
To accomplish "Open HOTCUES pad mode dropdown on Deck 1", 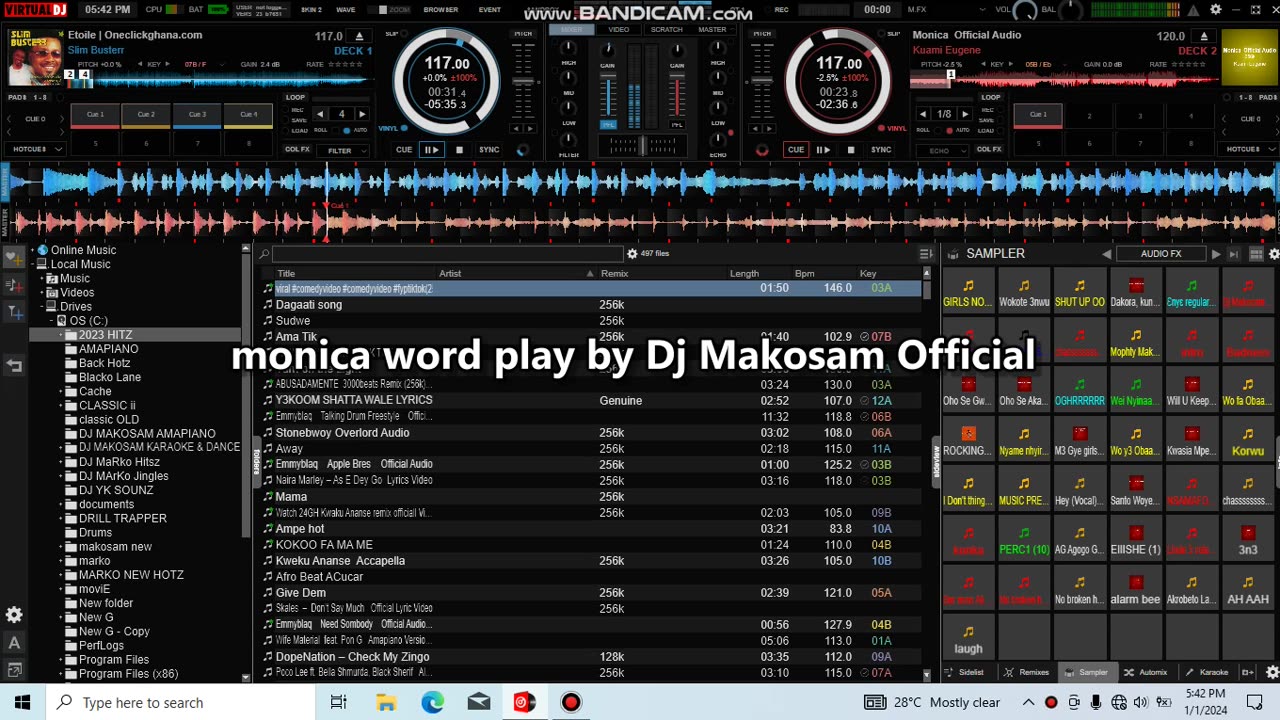I will coord(37,149).
